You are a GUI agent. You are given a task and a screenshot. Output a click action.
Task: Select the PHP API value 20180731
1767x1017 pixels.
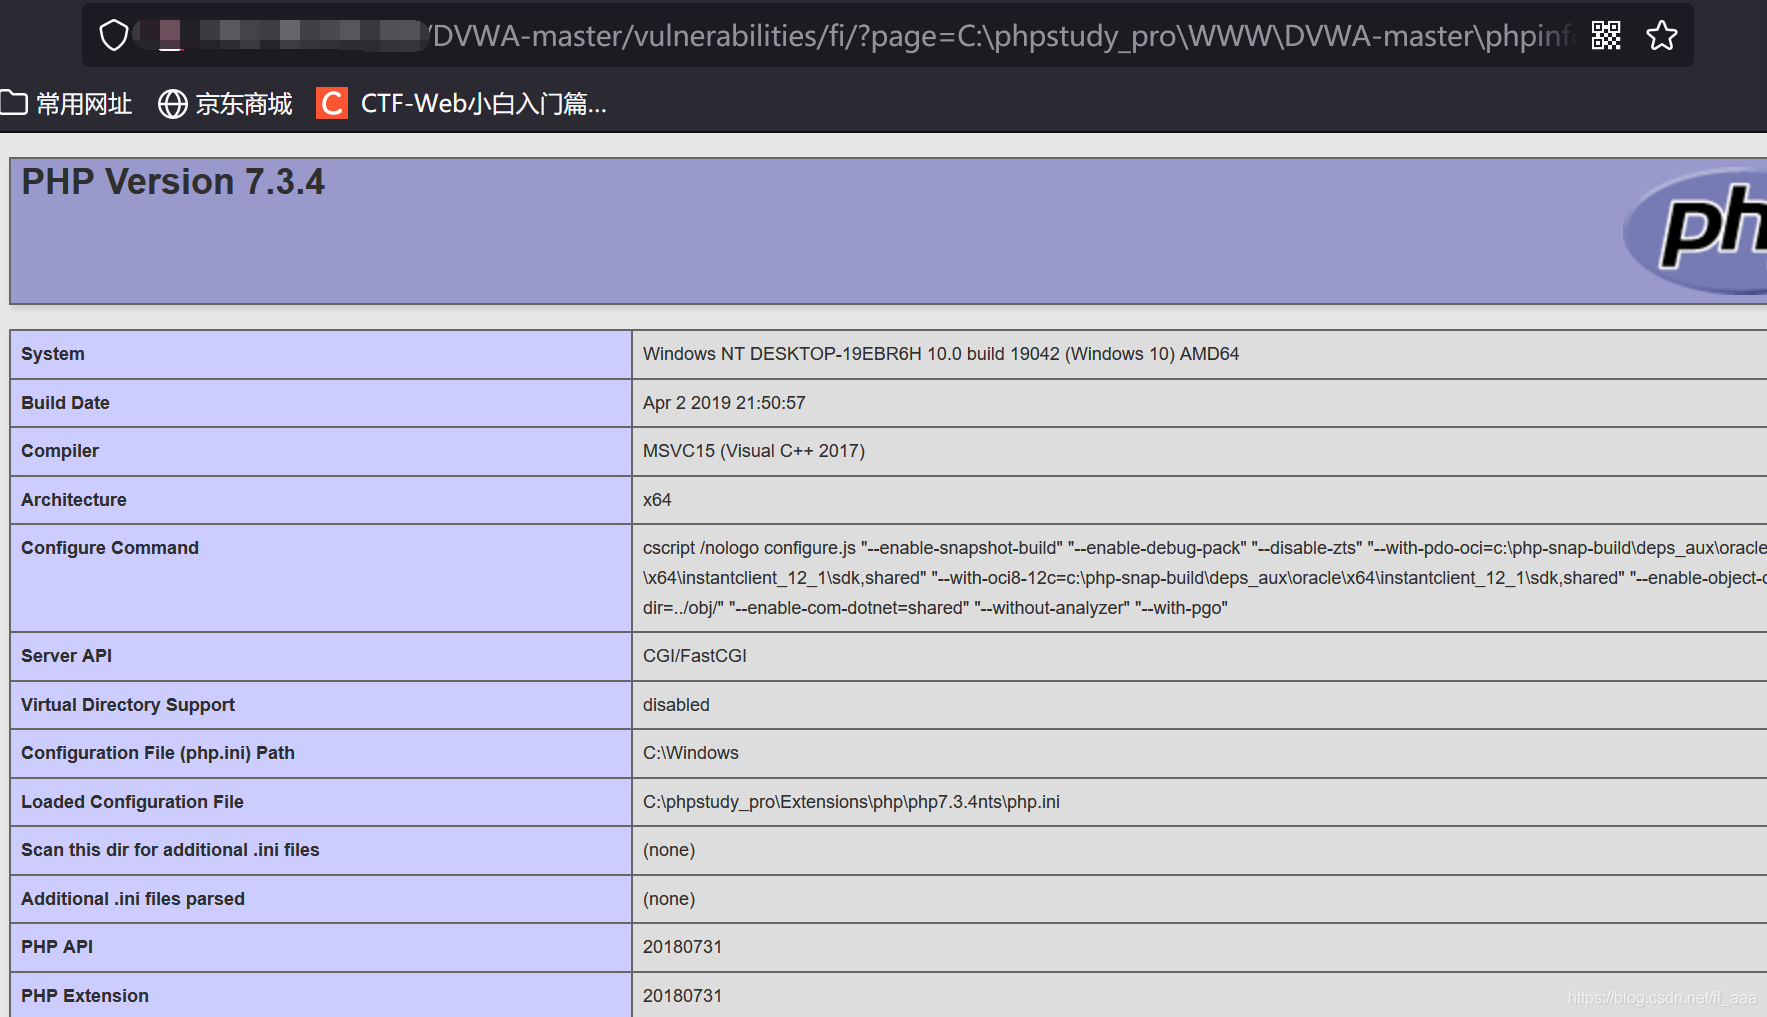coord(682,947)
